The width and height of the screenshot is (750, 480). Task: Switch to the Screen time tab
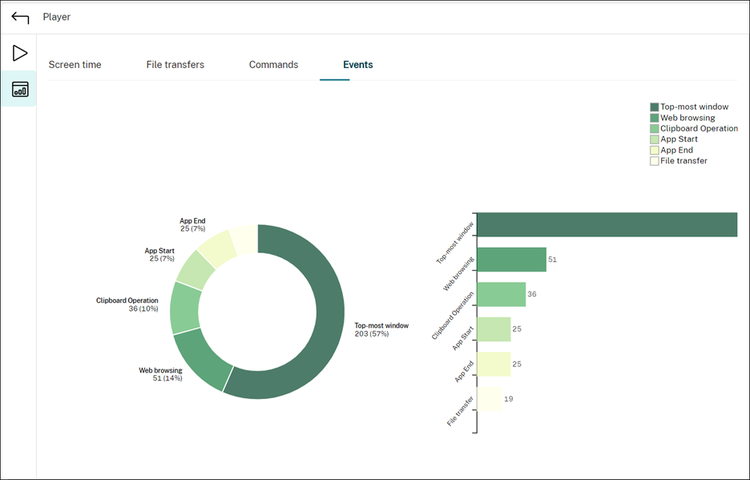click(x=75, y=65)
